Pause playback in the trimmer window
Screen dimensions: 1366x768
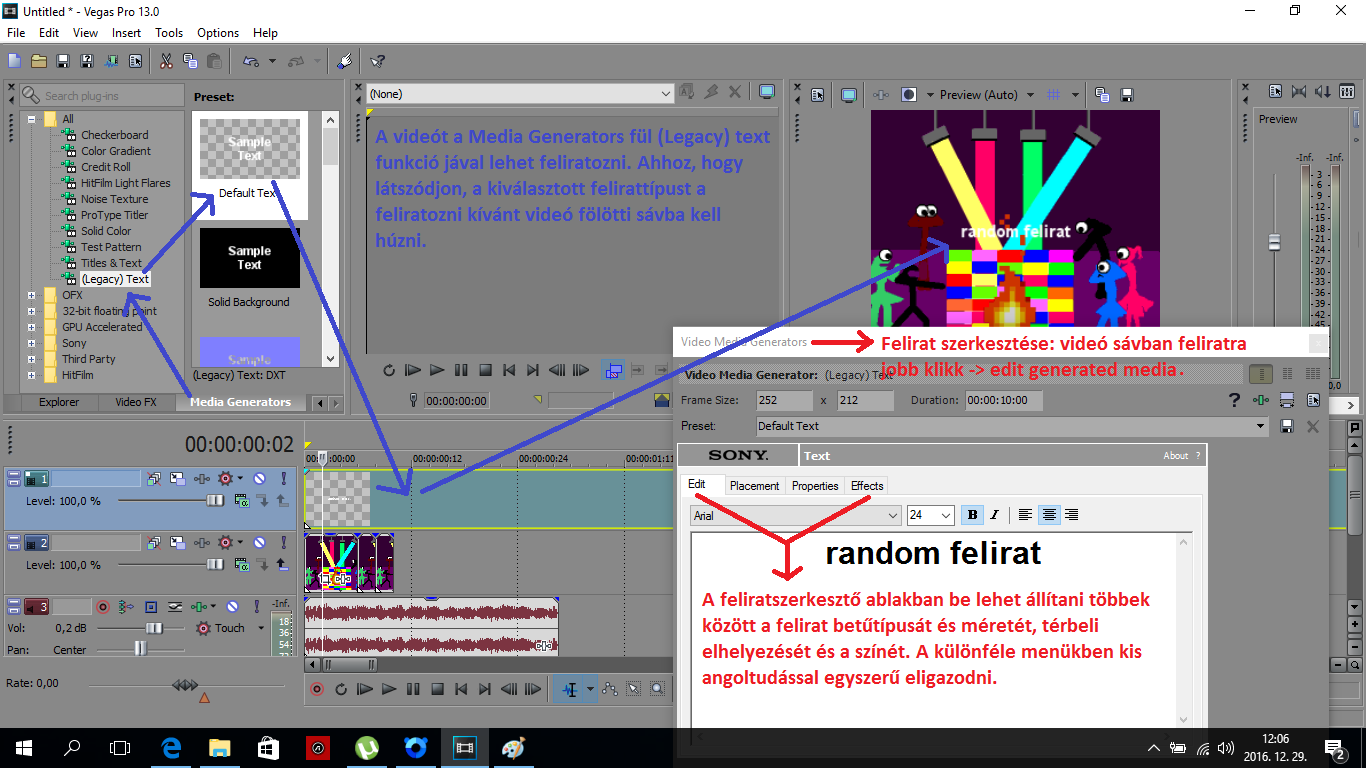pyautogui.click(x=461, y=370)
